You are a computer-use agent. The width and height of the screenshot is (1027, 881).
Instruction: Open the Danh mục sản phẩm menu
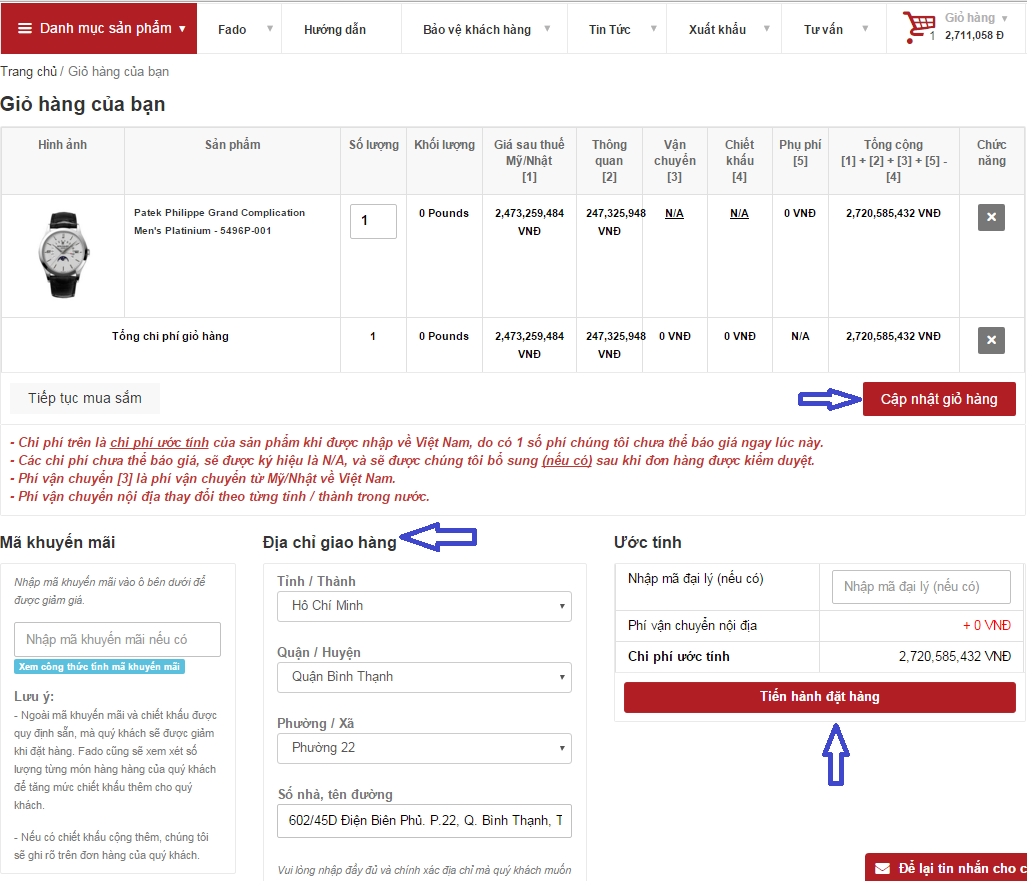[99, 28]
